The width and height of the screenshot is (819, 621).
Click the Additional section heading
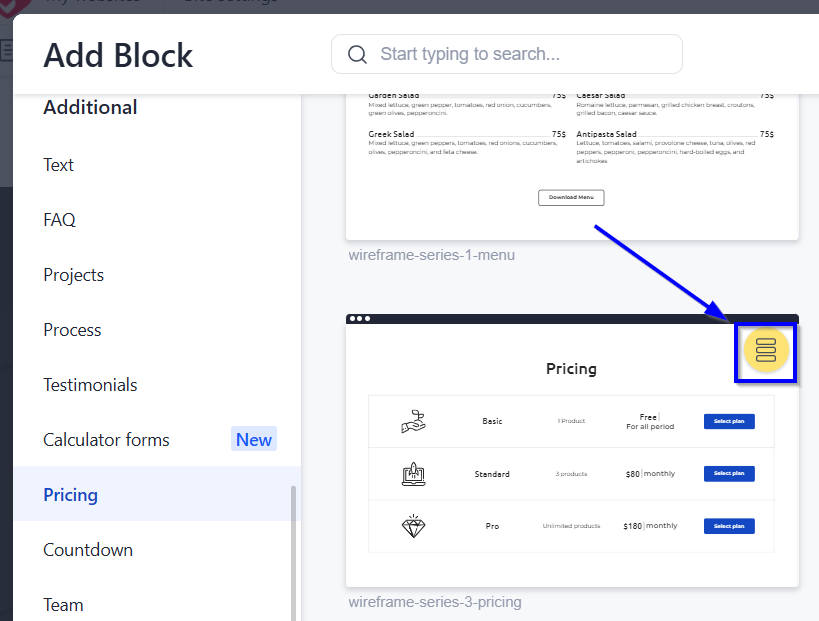[90, 108]
